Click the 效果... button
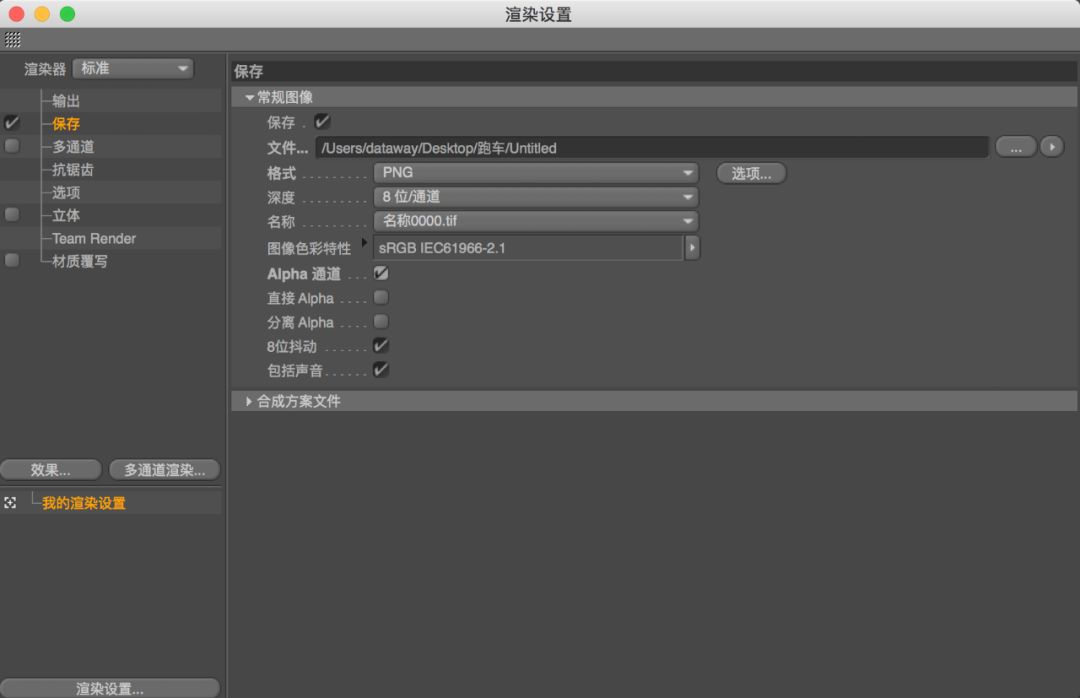Image resolution: width=1080 pixels, height=698 pixels. click(51, 470)
